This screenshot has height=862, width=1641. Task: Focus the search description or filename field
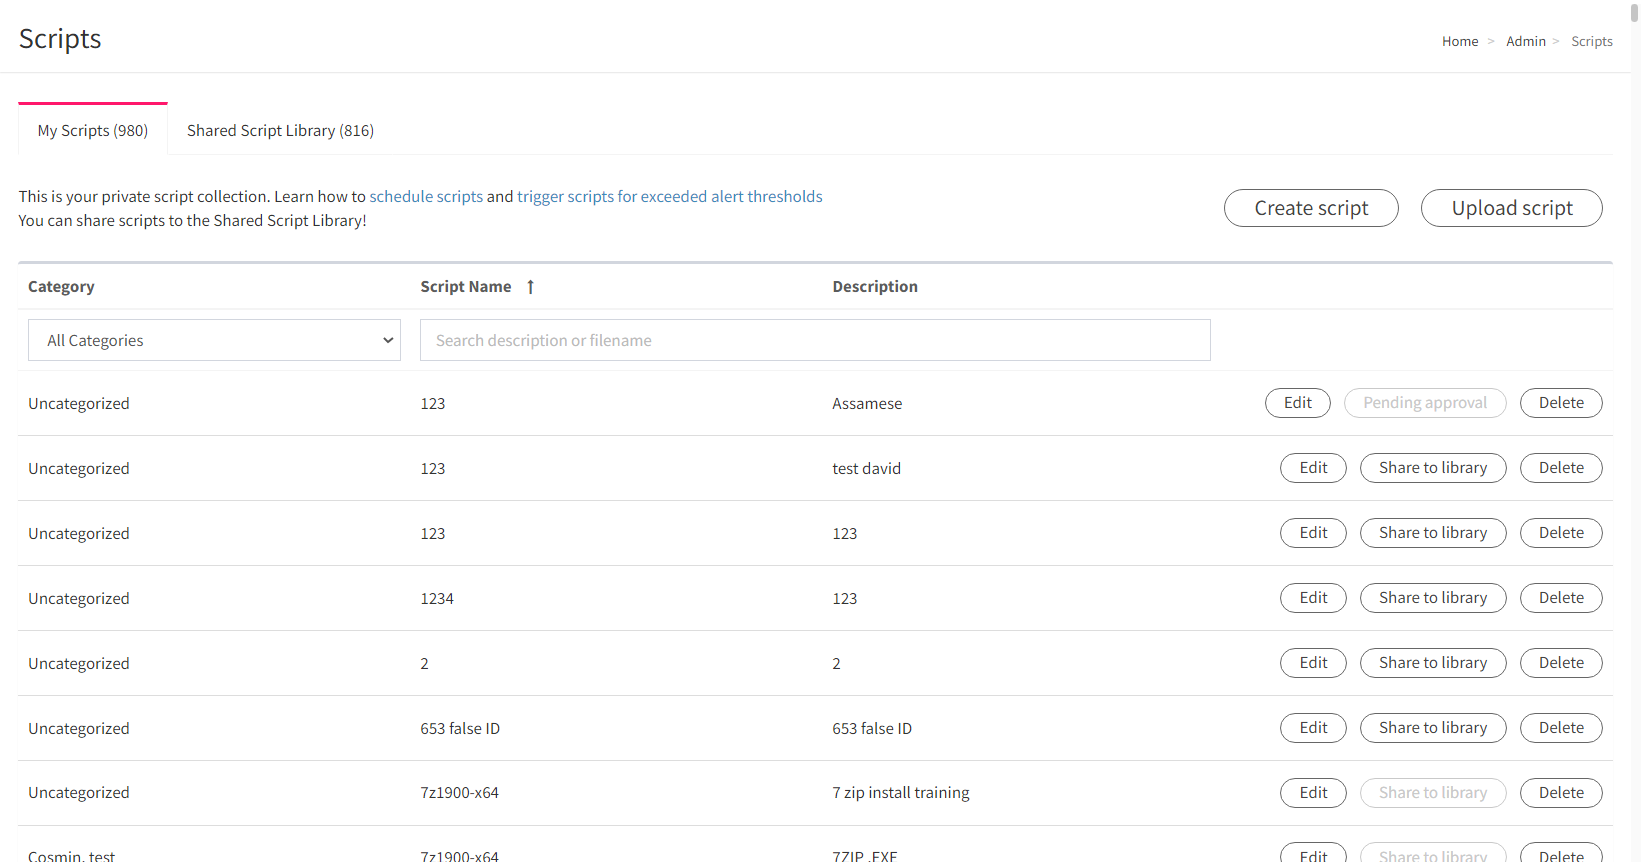[x=815, y=340]
